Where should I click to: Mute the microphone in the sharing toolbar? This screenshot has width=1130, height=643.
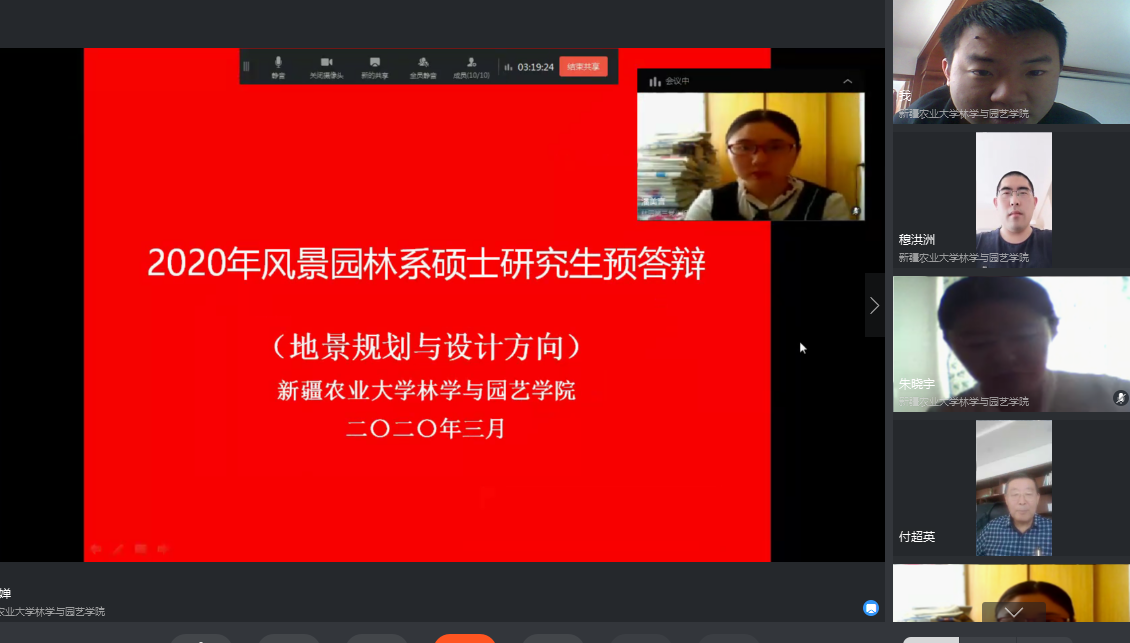click(278, 66)
